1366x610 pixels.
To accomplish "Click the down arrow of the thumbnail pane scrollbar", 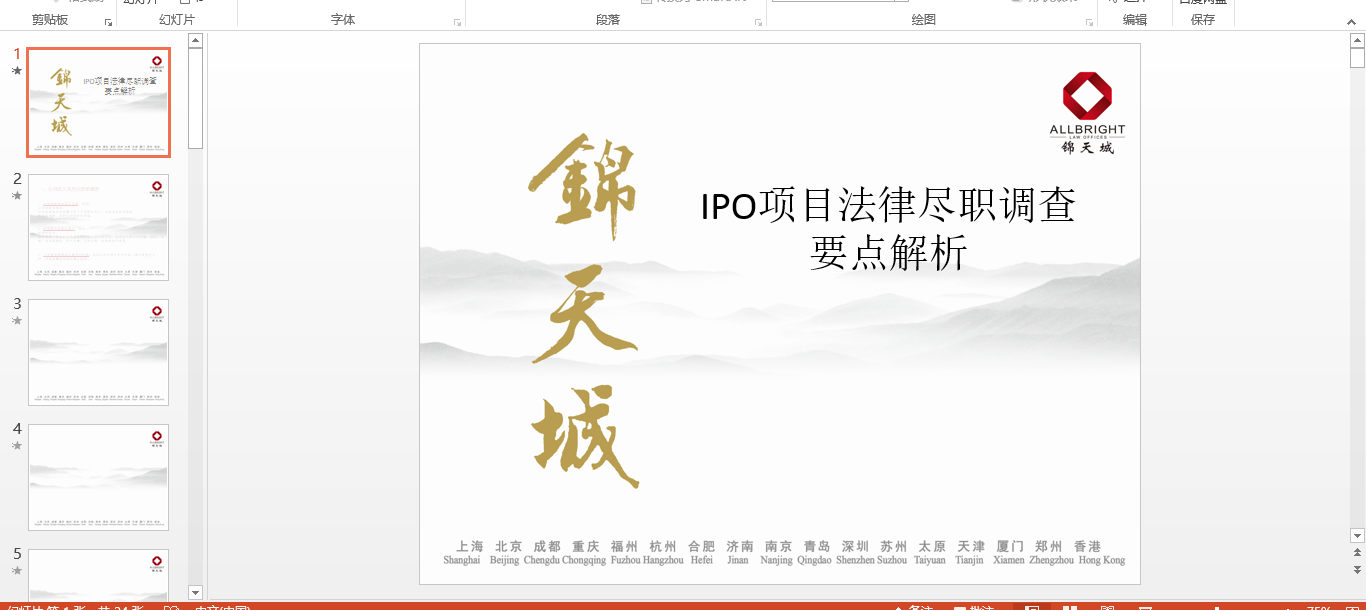I will pyautogui.click(x=195, y=592).
